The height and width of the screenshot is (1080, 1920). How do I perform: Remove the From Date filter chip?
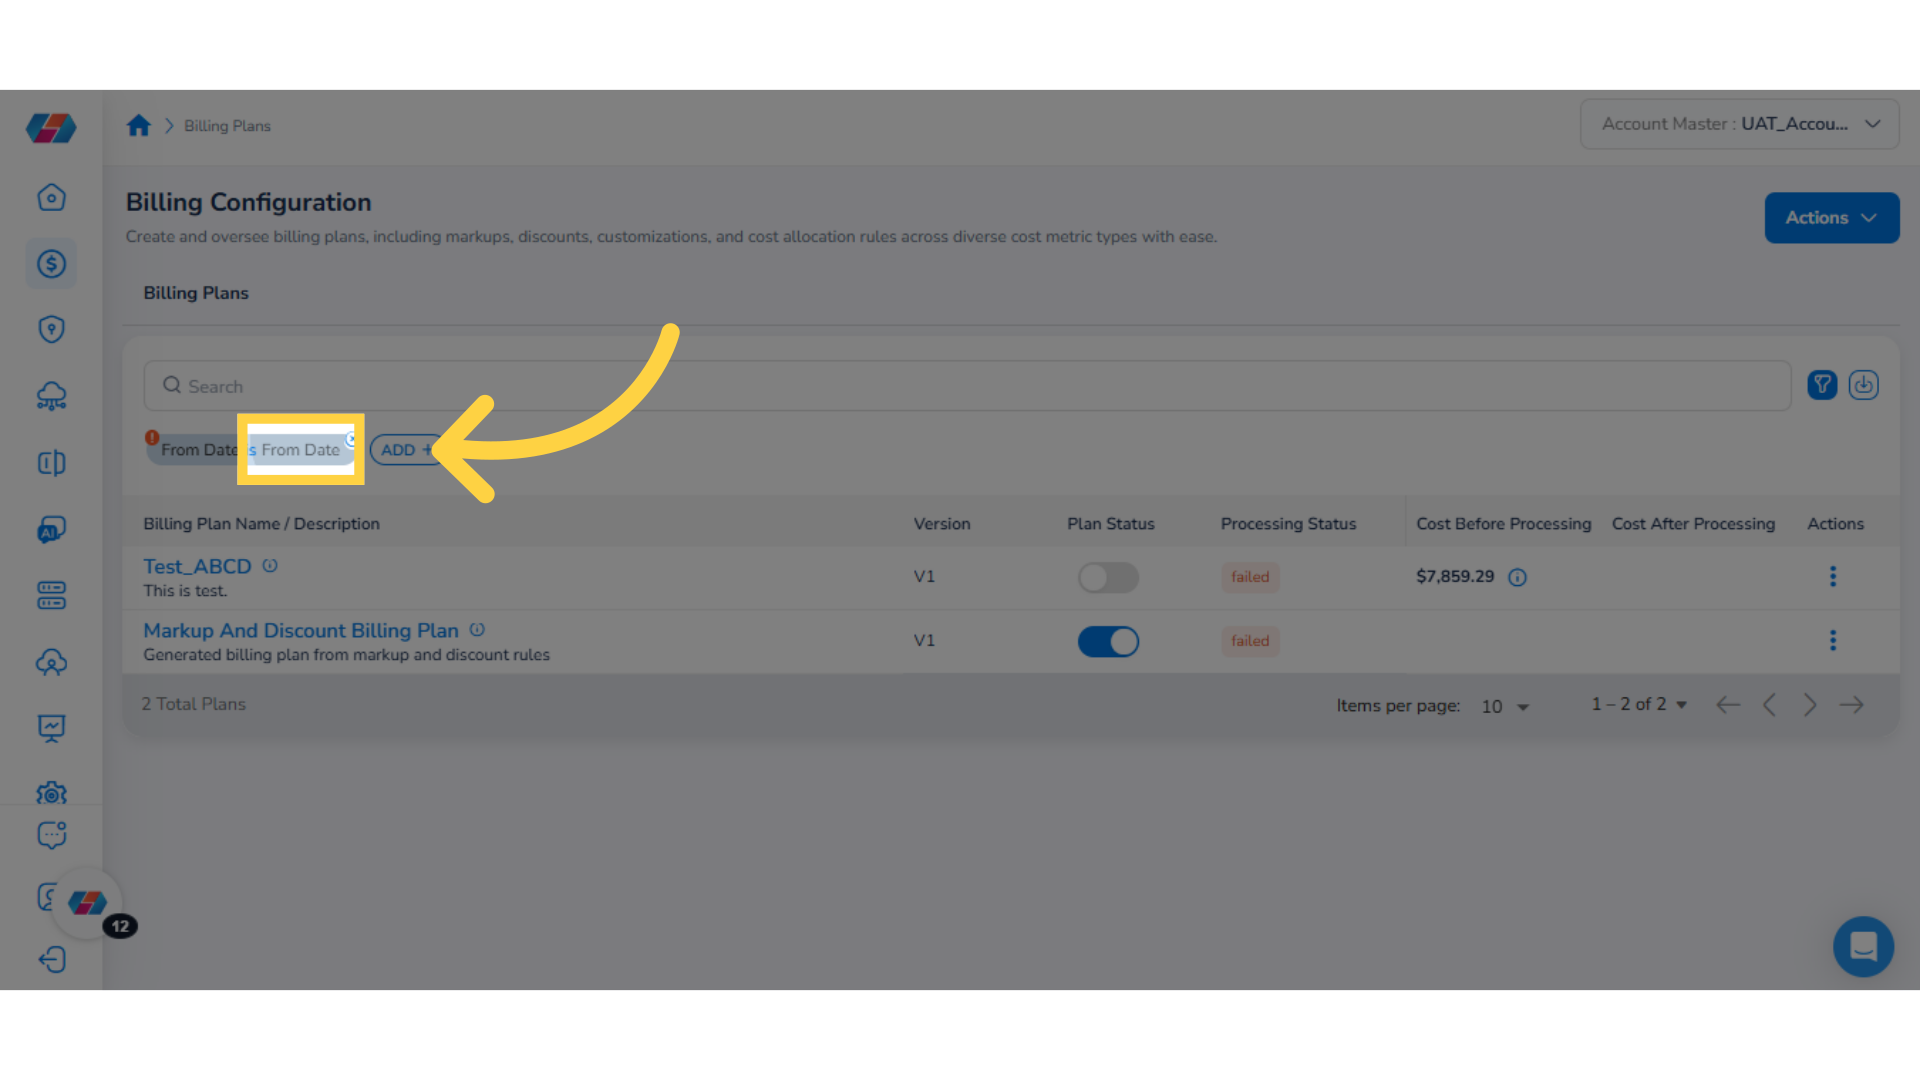click(x=351, y=439)
